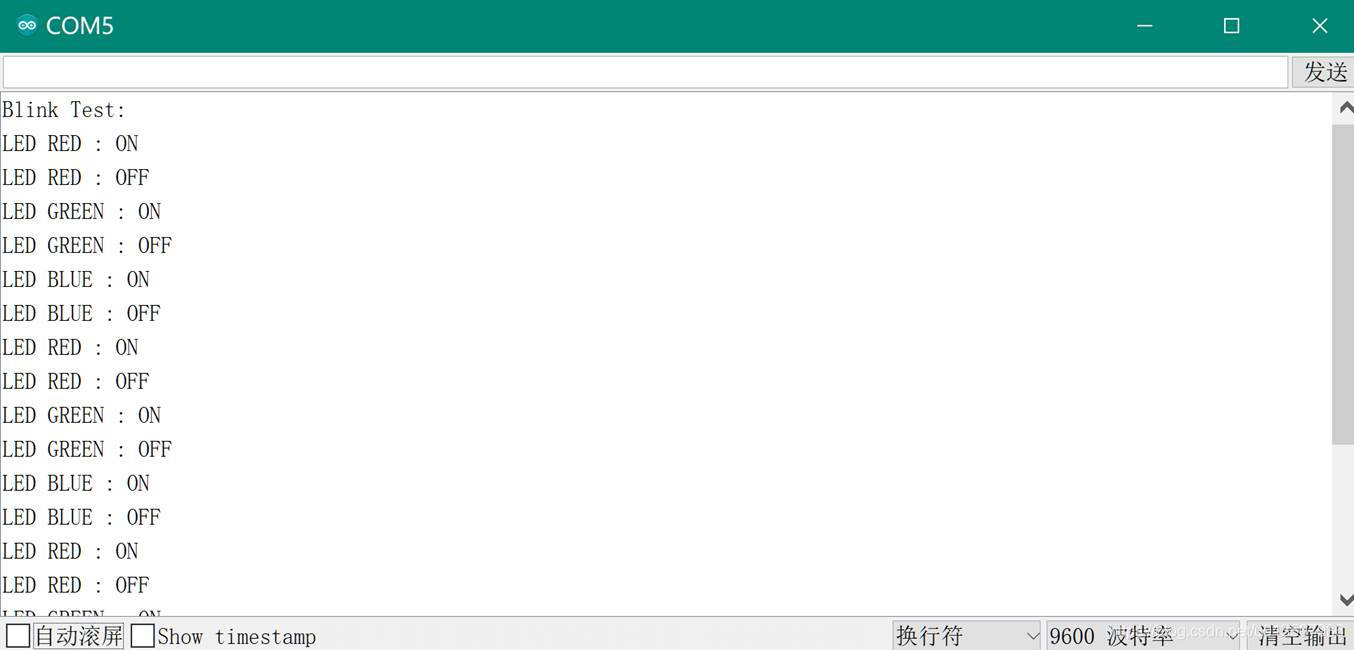The image size is (1354, 650).
Task: Click the scrollbar down arrow
Action: [x=1344, y=600]
